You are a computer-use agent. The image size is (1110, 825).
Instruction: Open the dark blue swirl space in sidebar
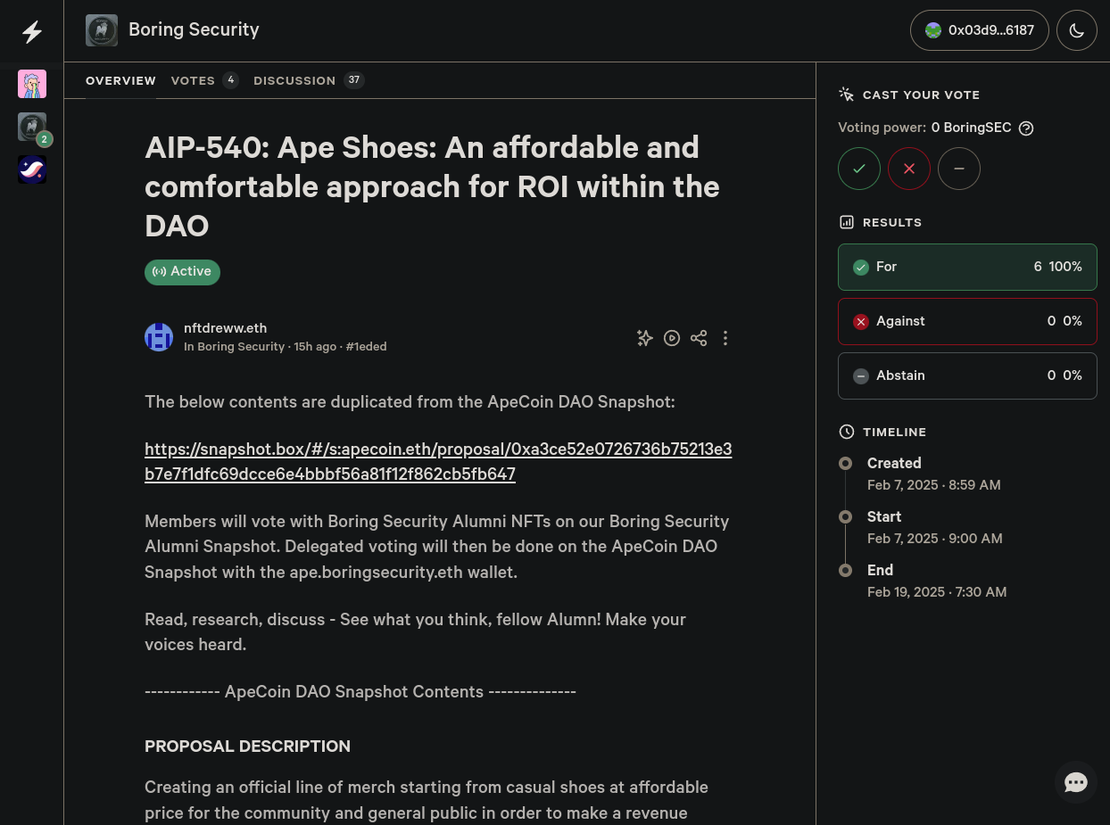pyautogui.click(x=32, y=170)
